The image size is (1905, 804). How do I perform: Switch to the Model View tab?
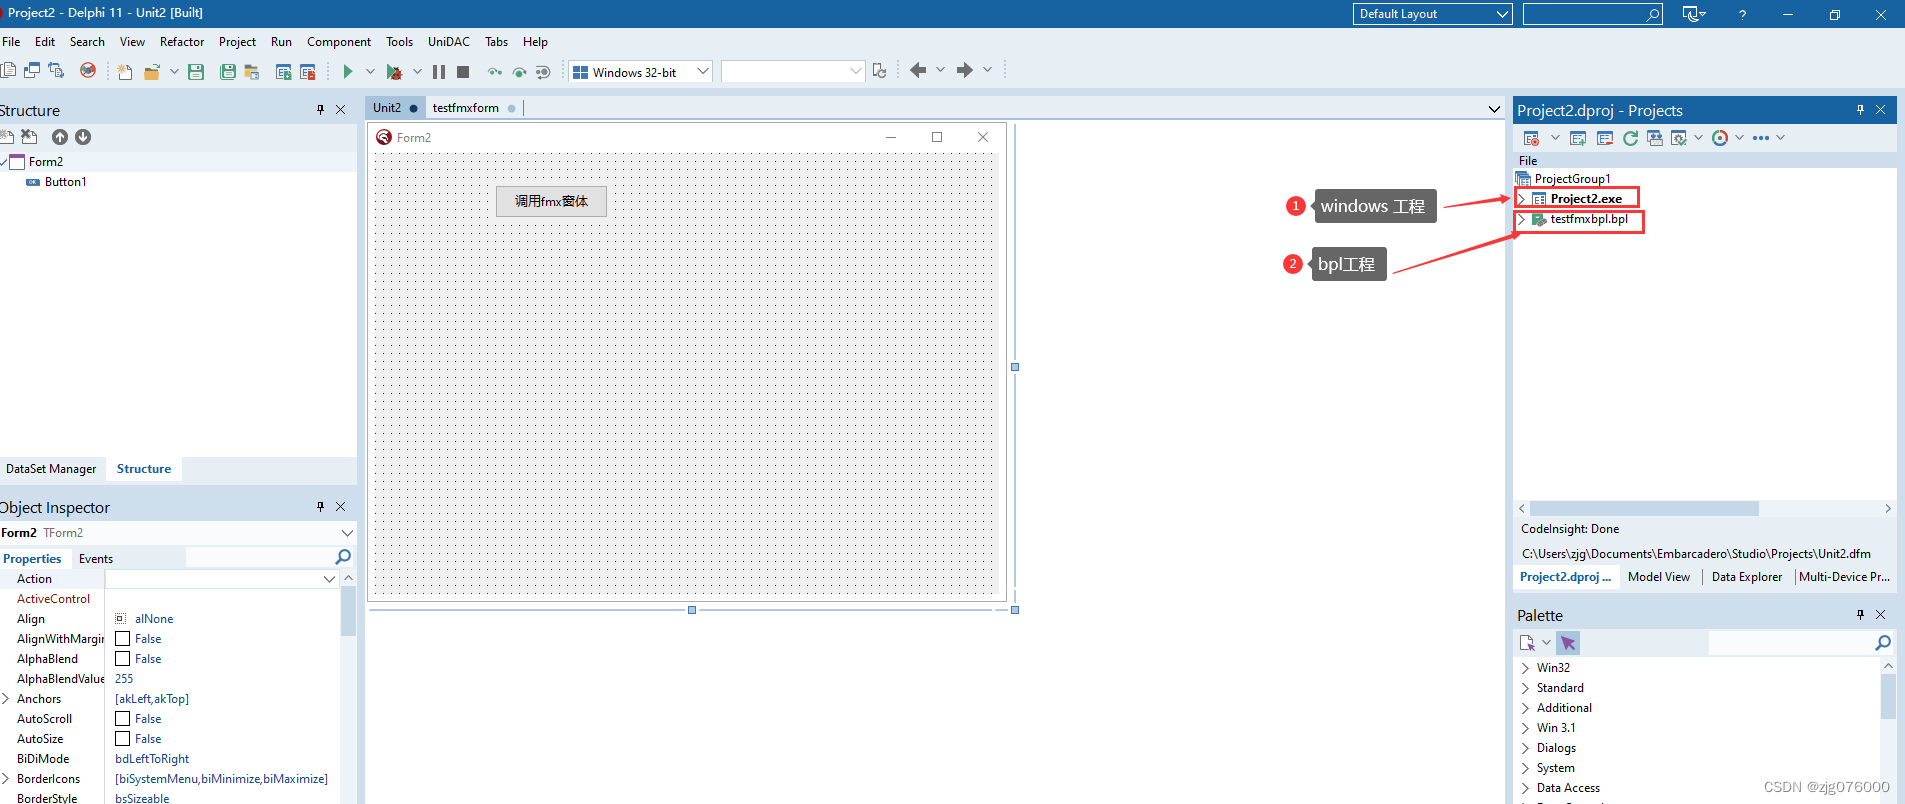coord(1659,577)
